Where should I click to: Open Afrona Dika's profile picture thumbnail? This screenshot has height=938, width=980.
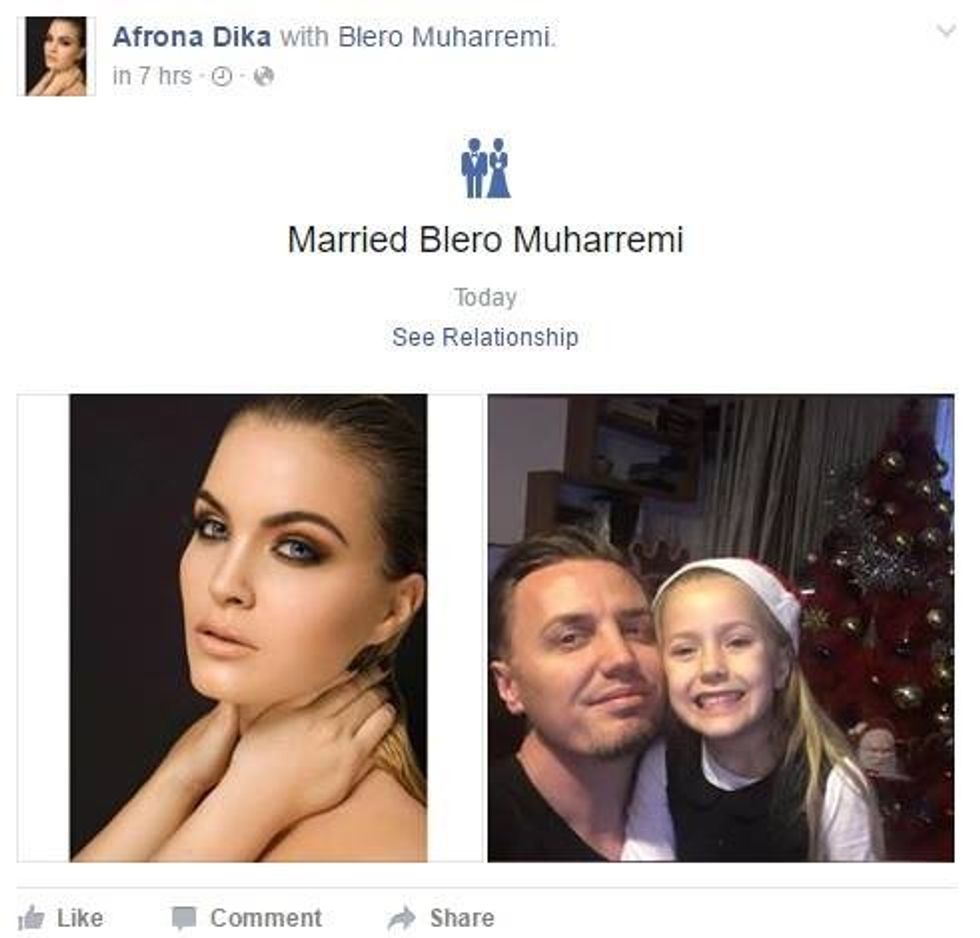pos(56,56)
